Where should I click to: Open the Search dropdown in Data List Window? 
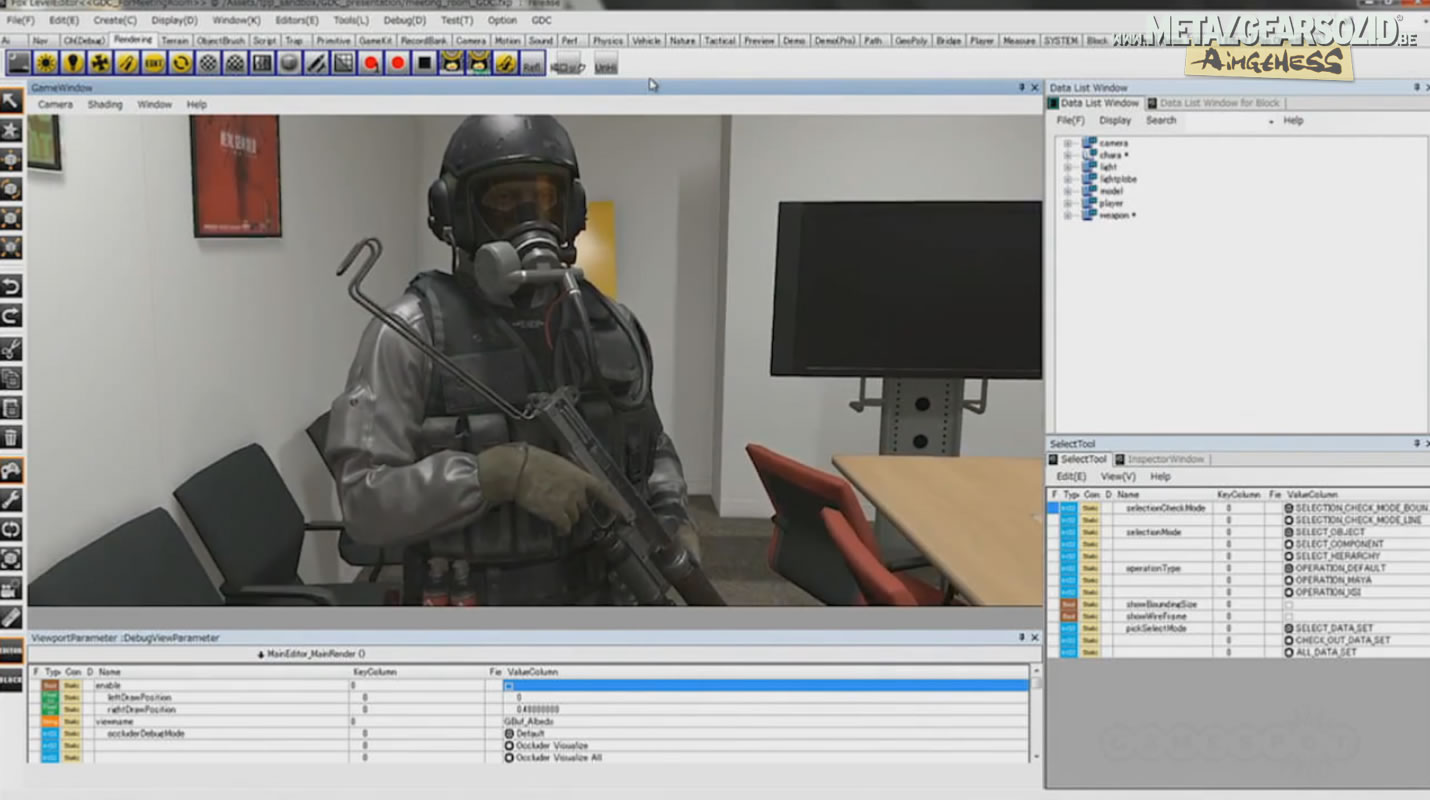coord(1271,121)
